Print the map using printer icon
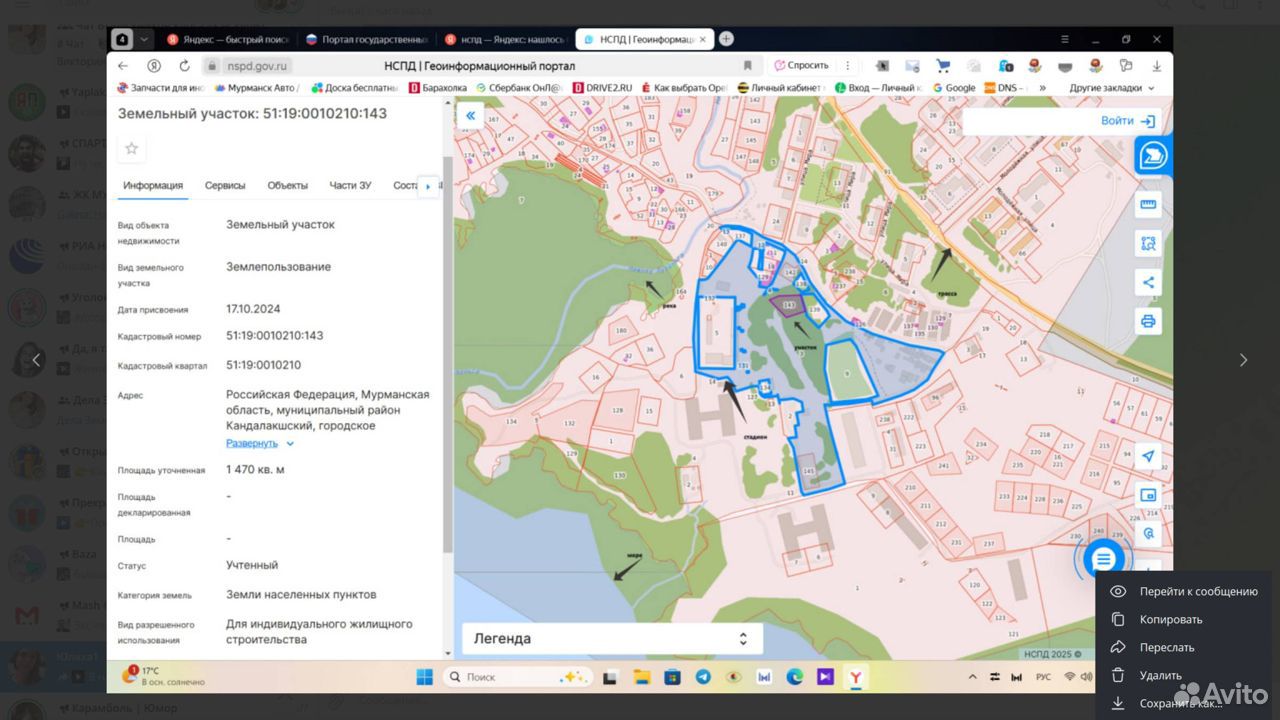Viewport: 1280px width, 720px height. (1148, 321)
